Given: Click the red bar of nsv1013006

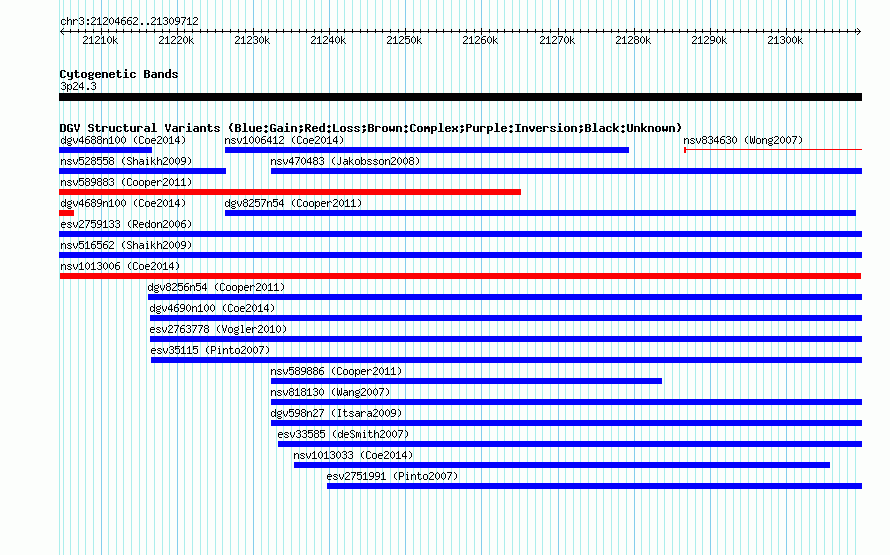Looking at the screenshot, I should pos(460,276).
